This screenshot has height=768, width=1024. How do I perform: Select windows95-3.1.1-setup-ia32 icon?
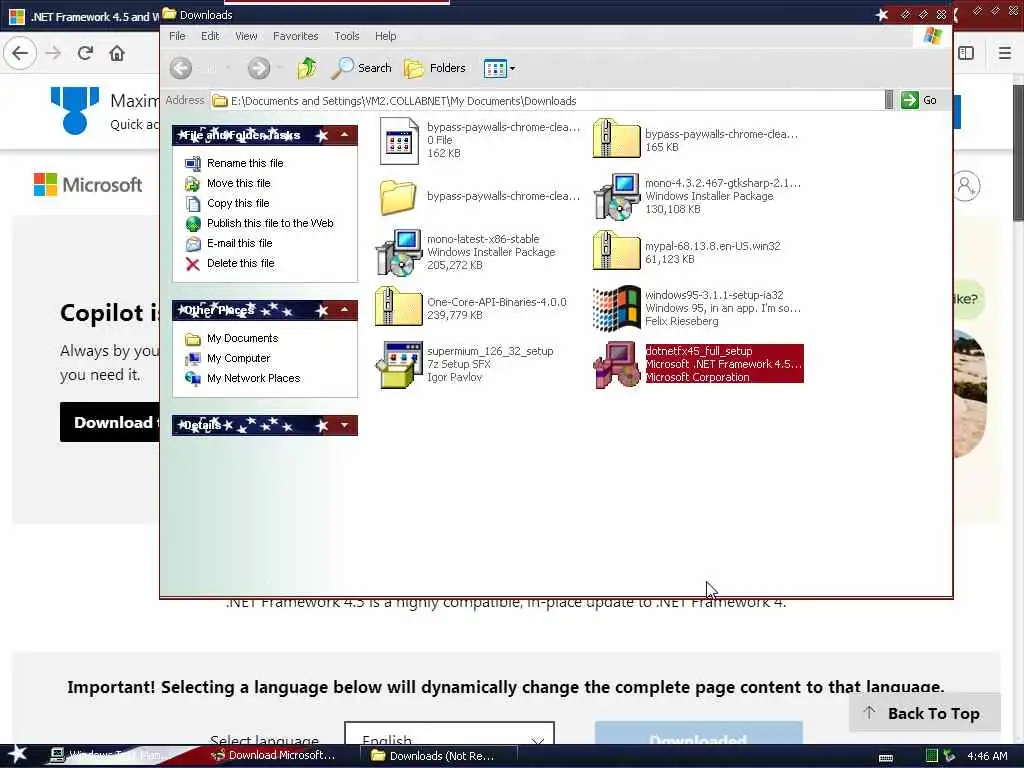pyautogui.click(x=616, y=308)
